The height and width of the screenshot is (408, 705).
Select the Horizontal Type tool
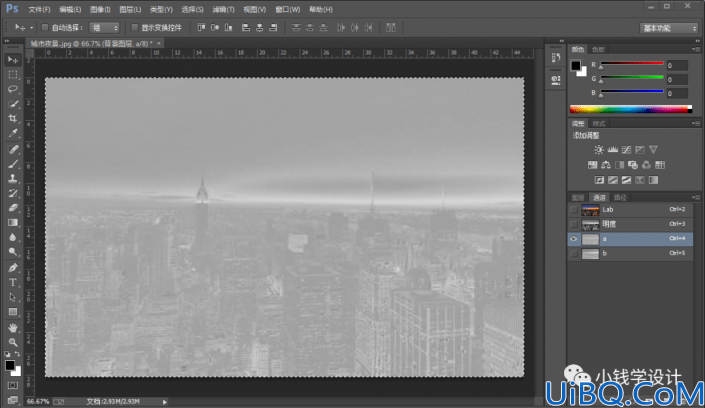(x=13, y=282)
